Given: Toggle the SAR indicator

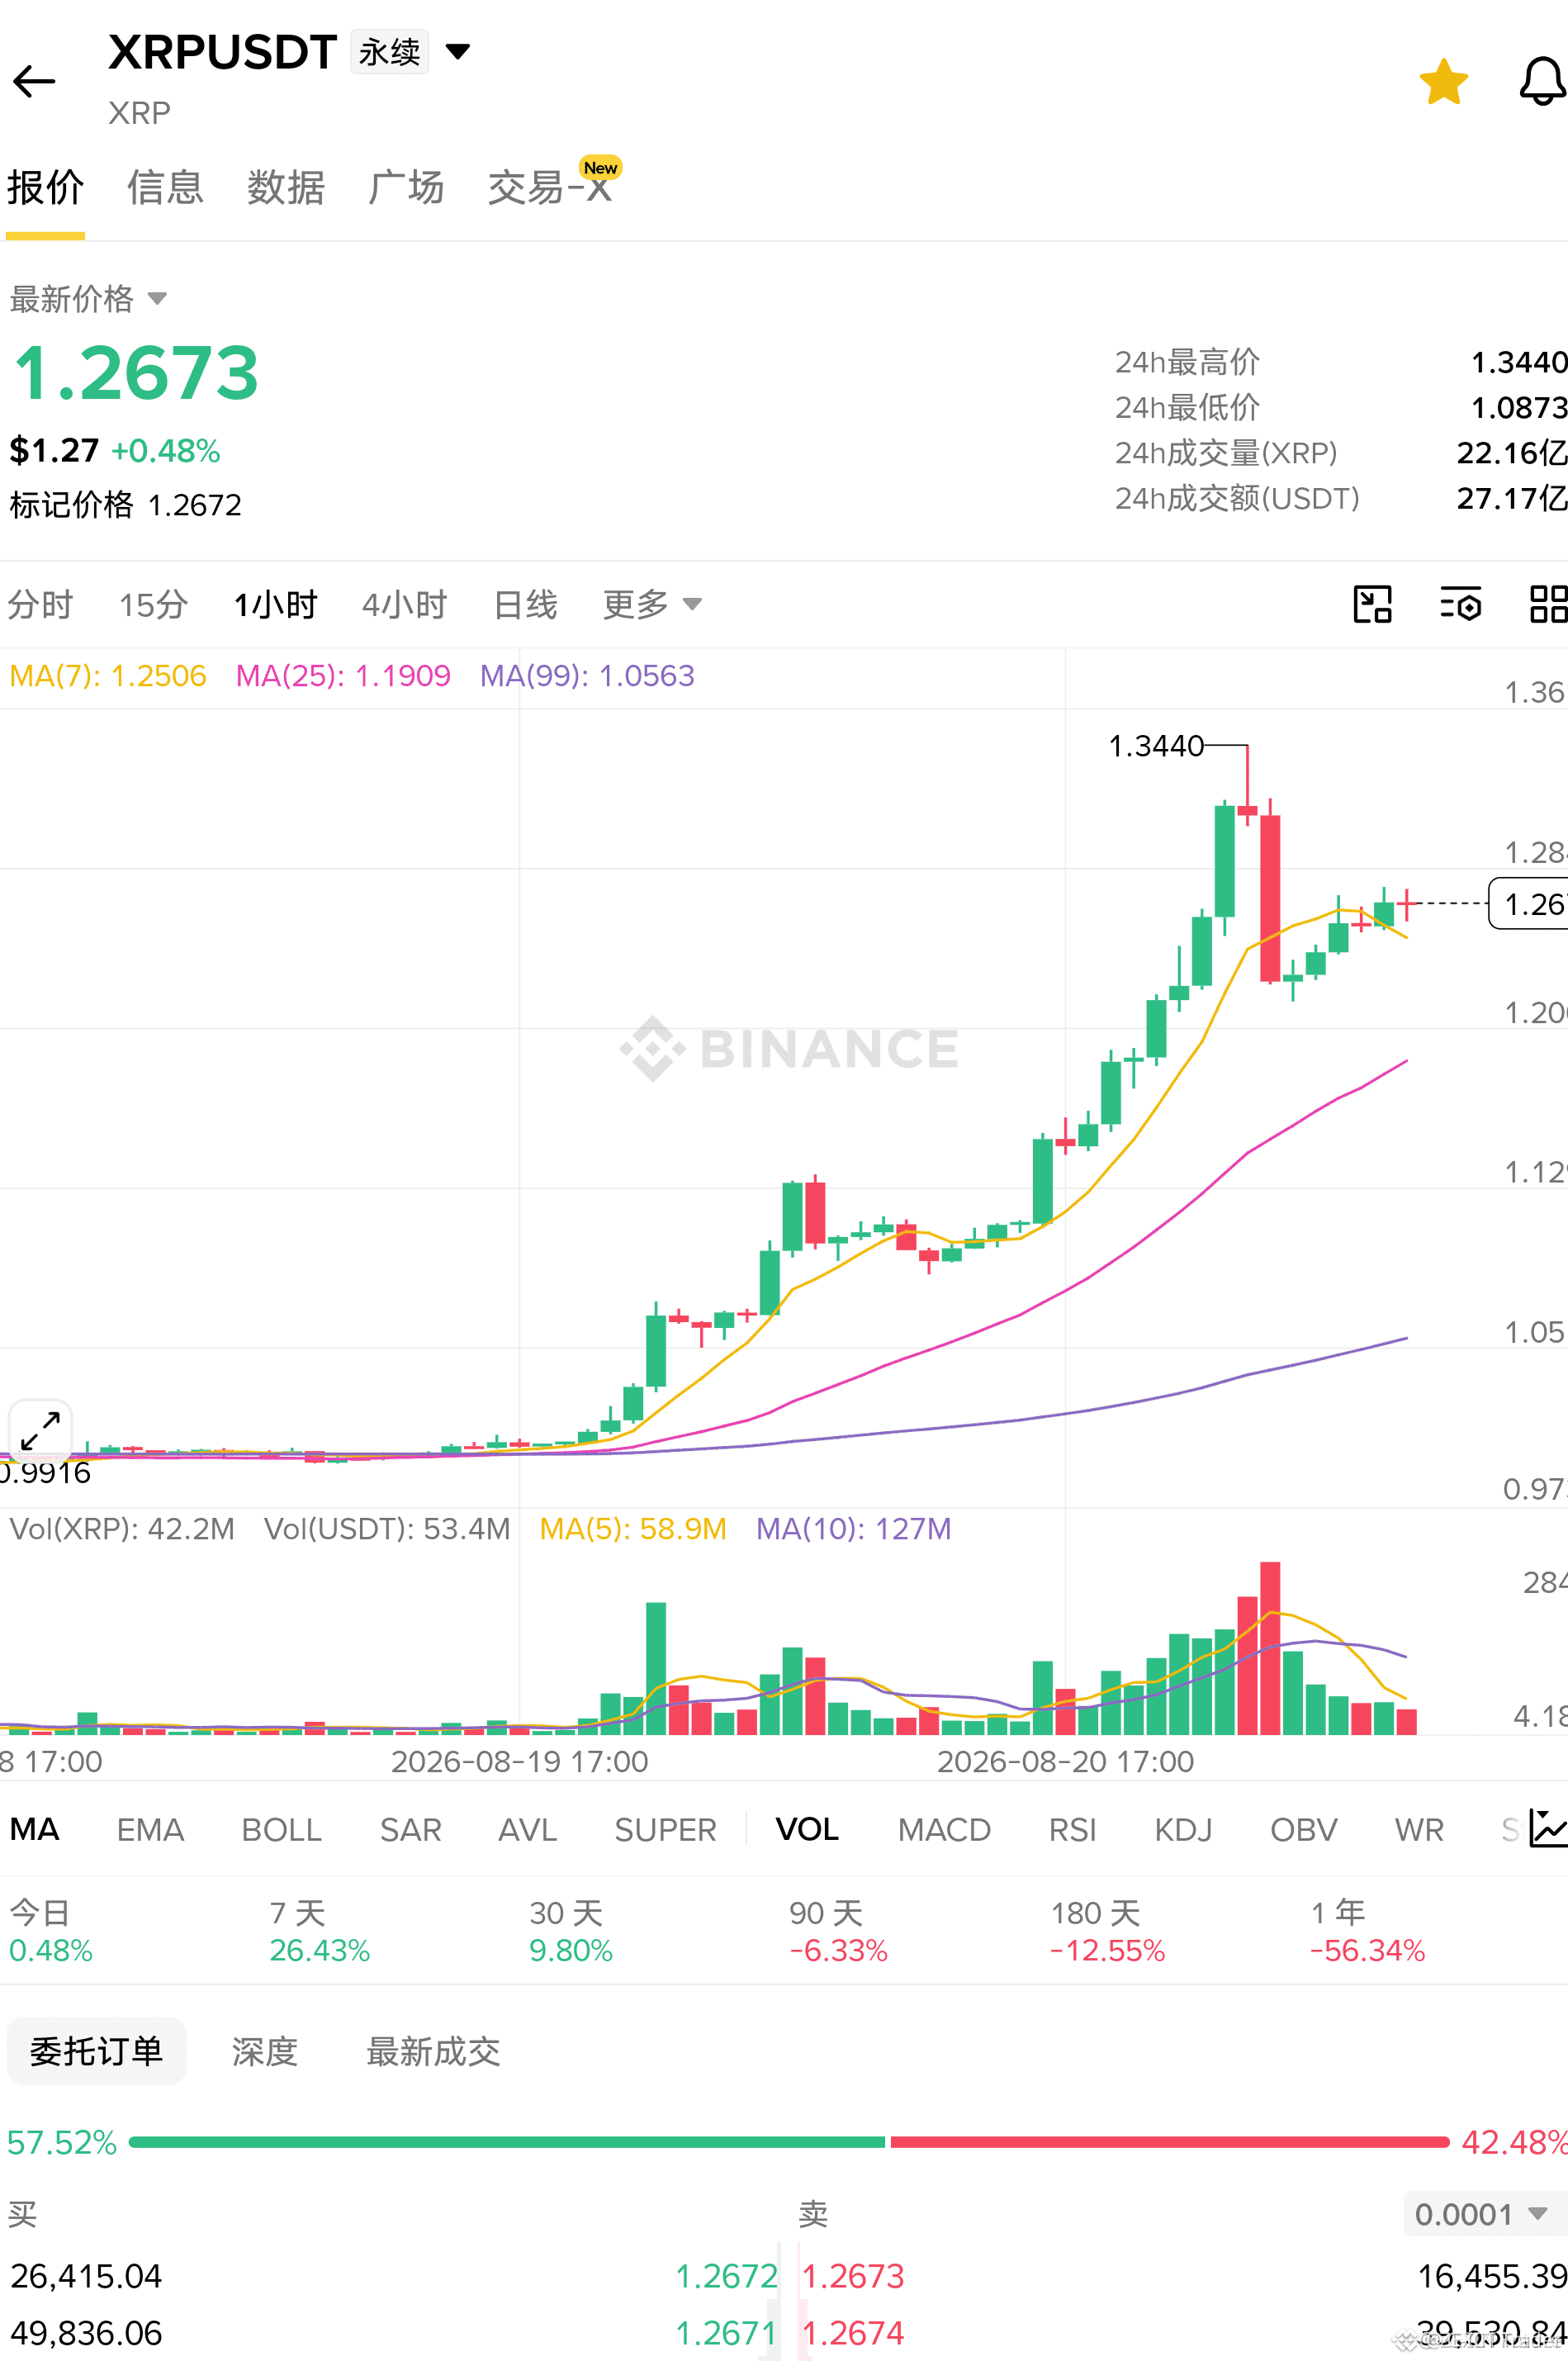Looking at the screenshot, I should coord(410,1829).
